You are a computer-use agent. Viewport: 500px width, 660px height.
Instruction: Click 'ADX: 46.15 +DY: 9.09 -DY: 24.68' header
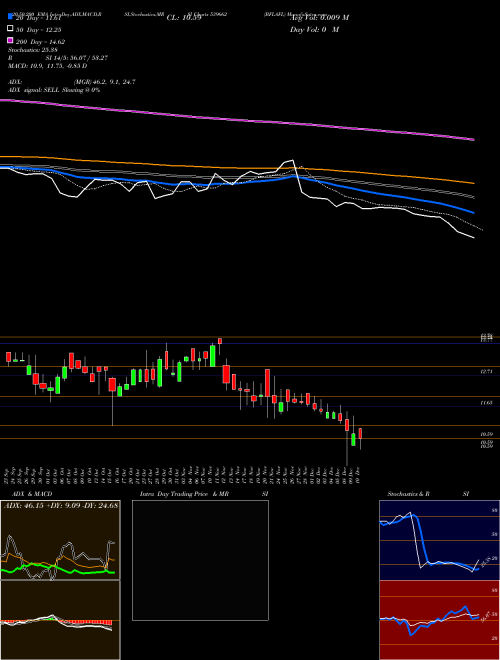61,505
